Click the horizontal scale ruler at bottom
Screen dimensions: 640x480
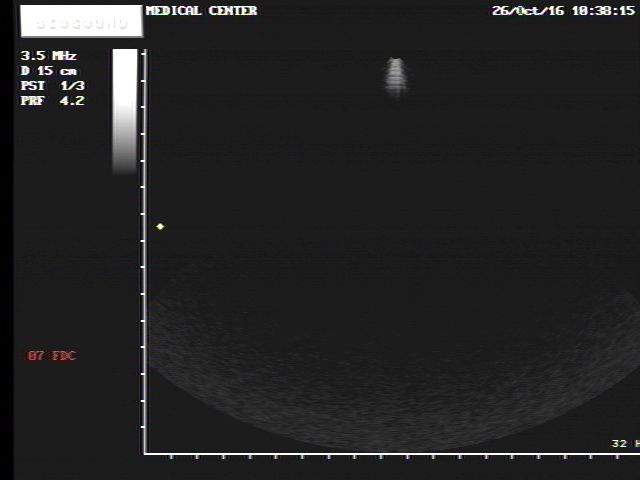click(390, 455)
